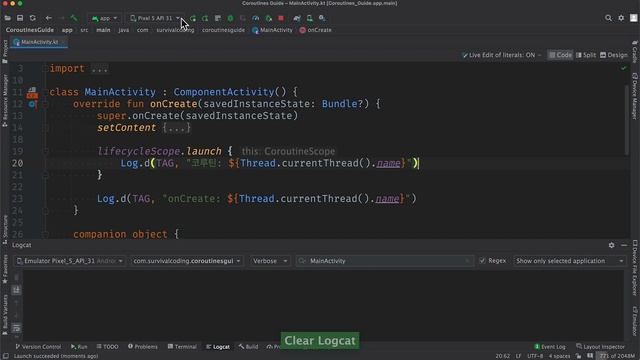Viewport: 640px width, 360px height.
Task: Toggle the Regex checkbox in Logcat
Action: pyautogui.click(x=482, y=260)
